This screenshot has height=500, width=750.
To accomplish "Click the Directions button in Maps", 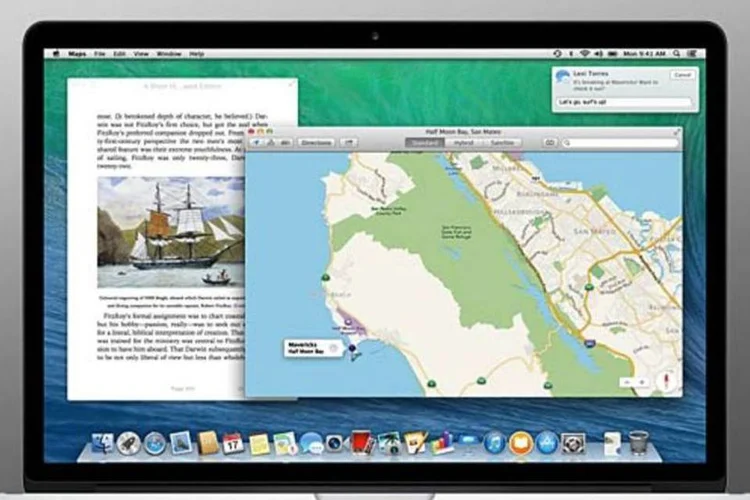I will click(316, 143).
